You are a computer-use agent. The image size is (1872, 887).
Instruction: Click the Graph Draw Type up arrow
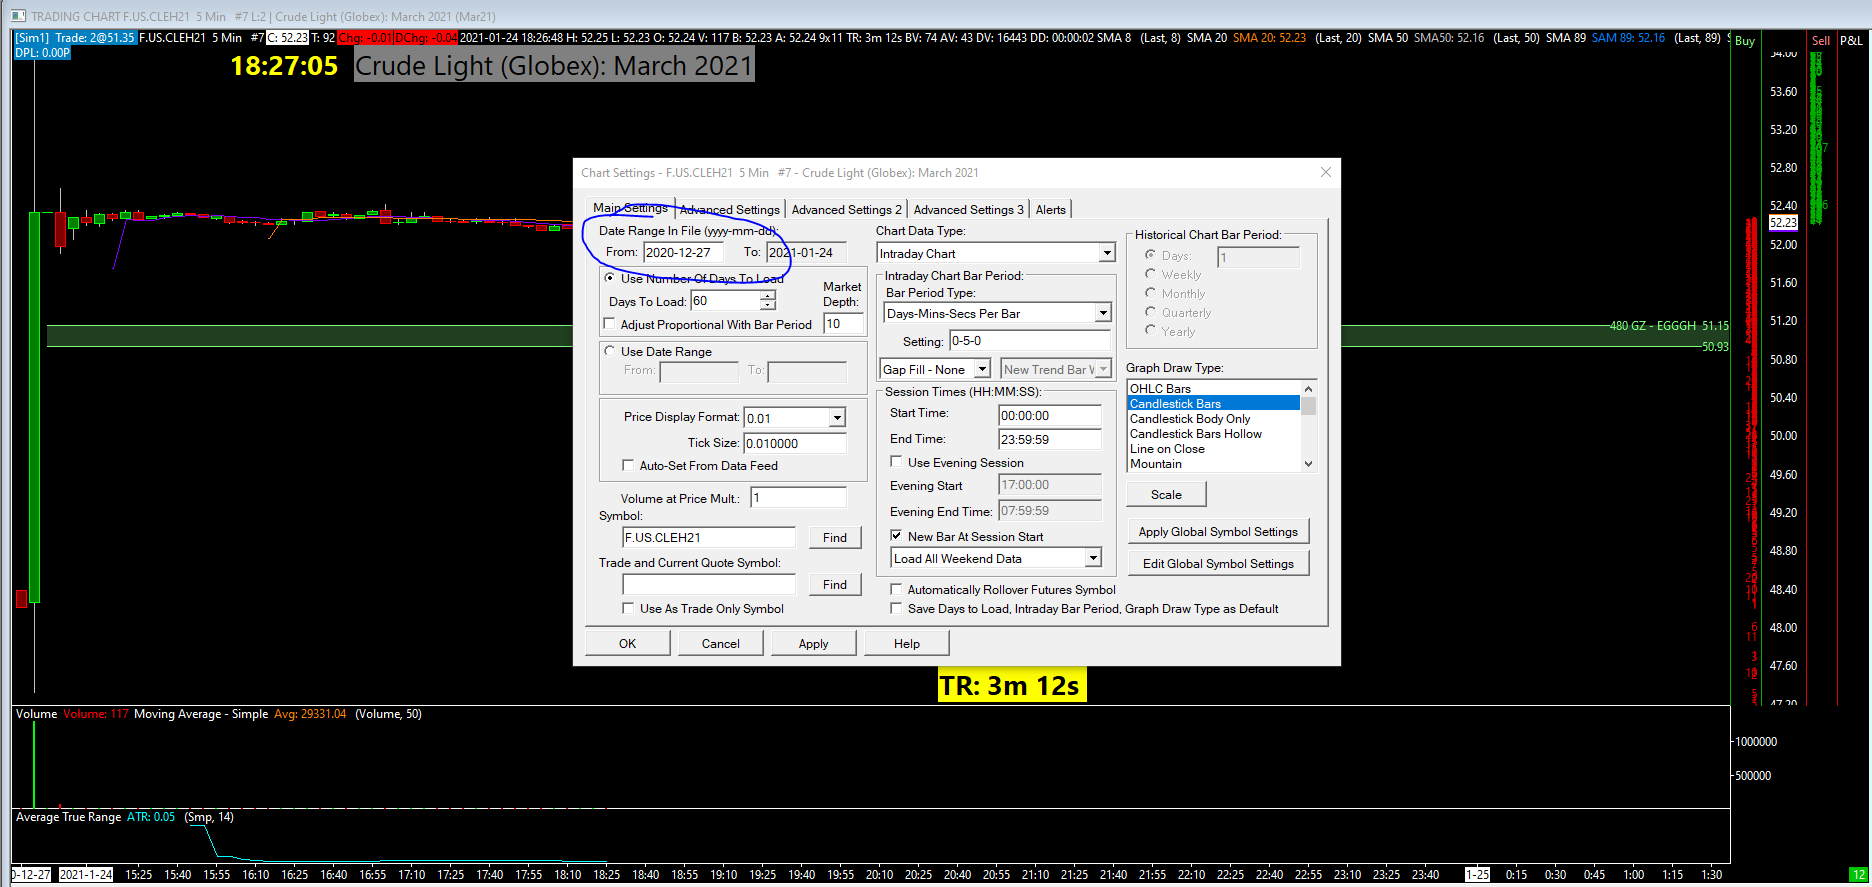1308,388
